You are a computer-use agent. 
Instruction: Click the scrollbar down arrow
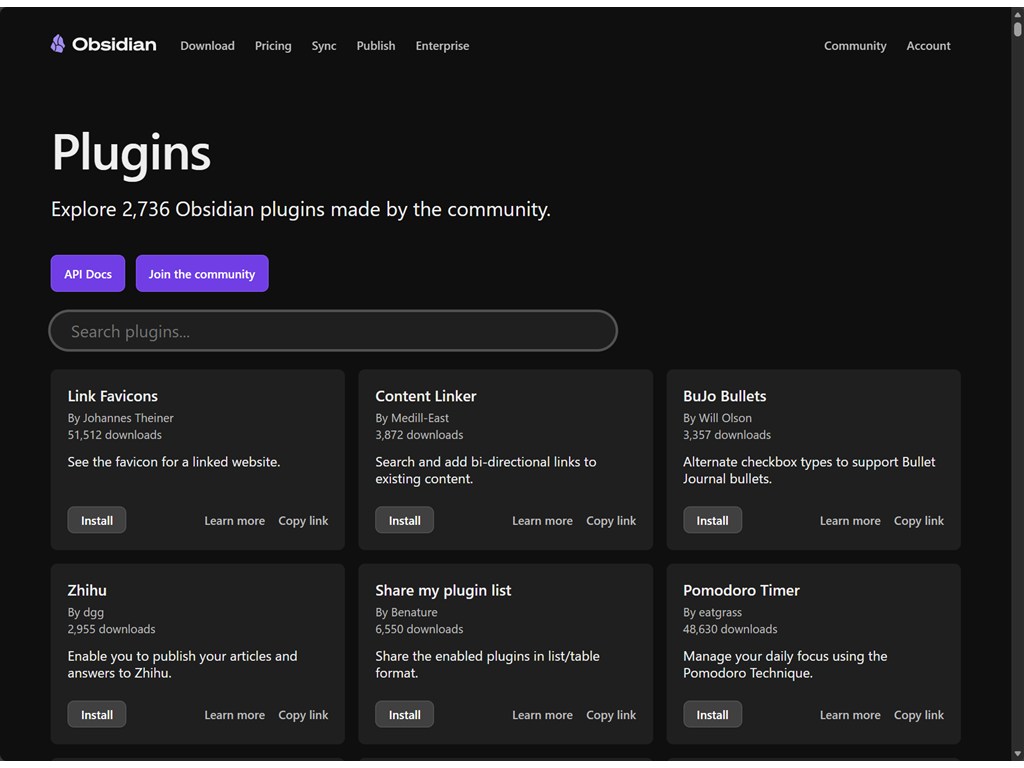(x=1017, y=753)
